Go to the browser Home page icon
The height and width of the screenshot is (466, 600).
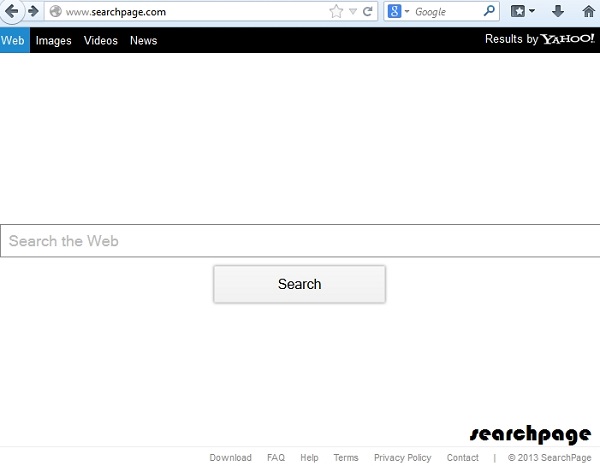587,12
